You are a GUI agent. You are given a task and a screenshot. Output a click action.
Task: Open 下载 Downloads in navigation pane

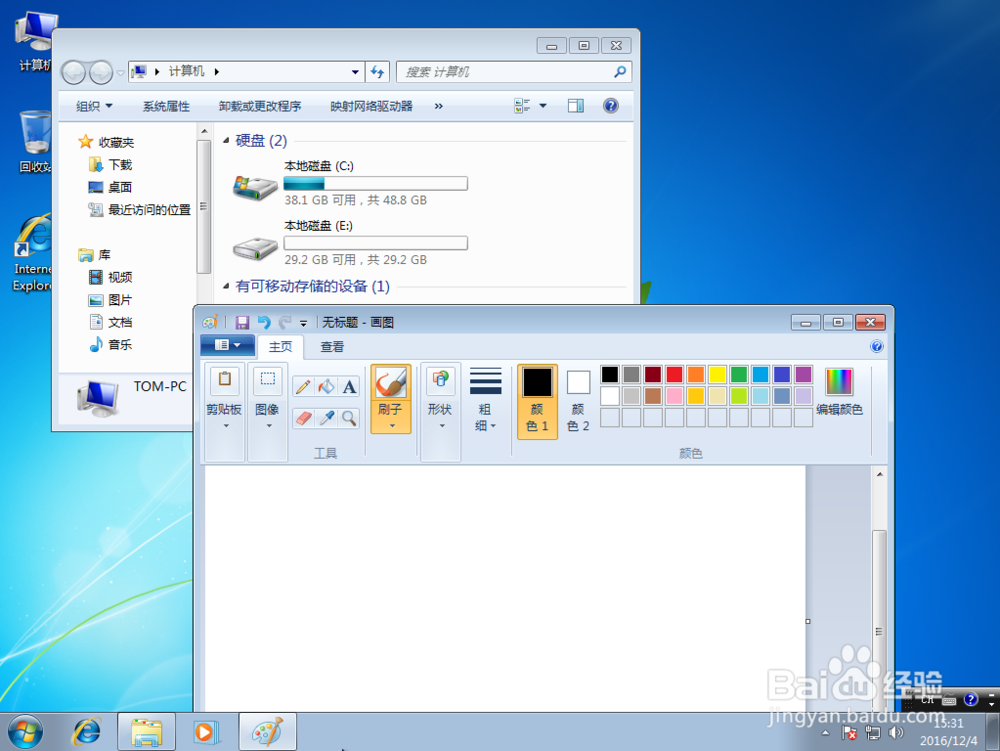[x=110, y=165]
